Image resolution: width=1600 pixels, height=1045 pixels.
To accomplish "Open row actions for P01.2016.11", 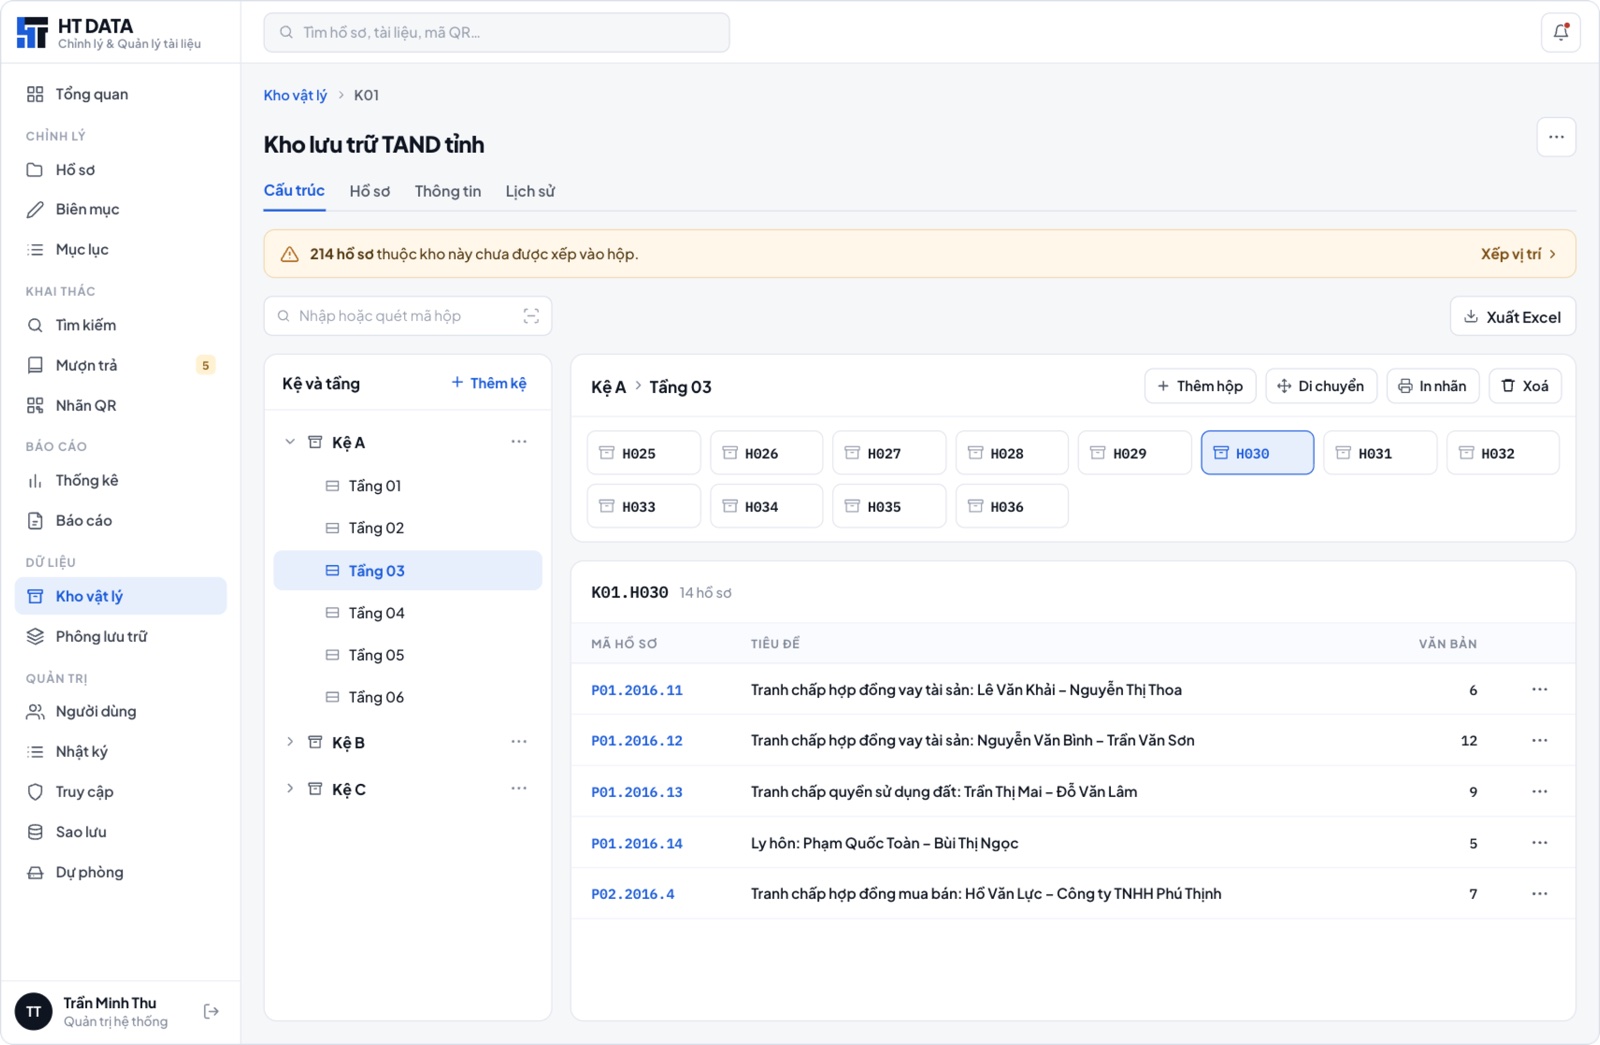I will coord(1539,690).
